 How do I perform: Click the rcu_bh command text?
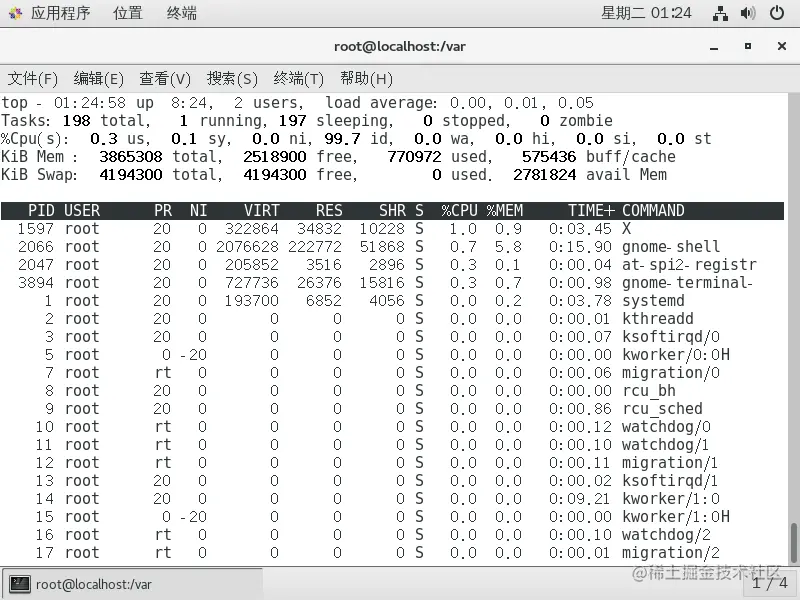pos(648,391)
